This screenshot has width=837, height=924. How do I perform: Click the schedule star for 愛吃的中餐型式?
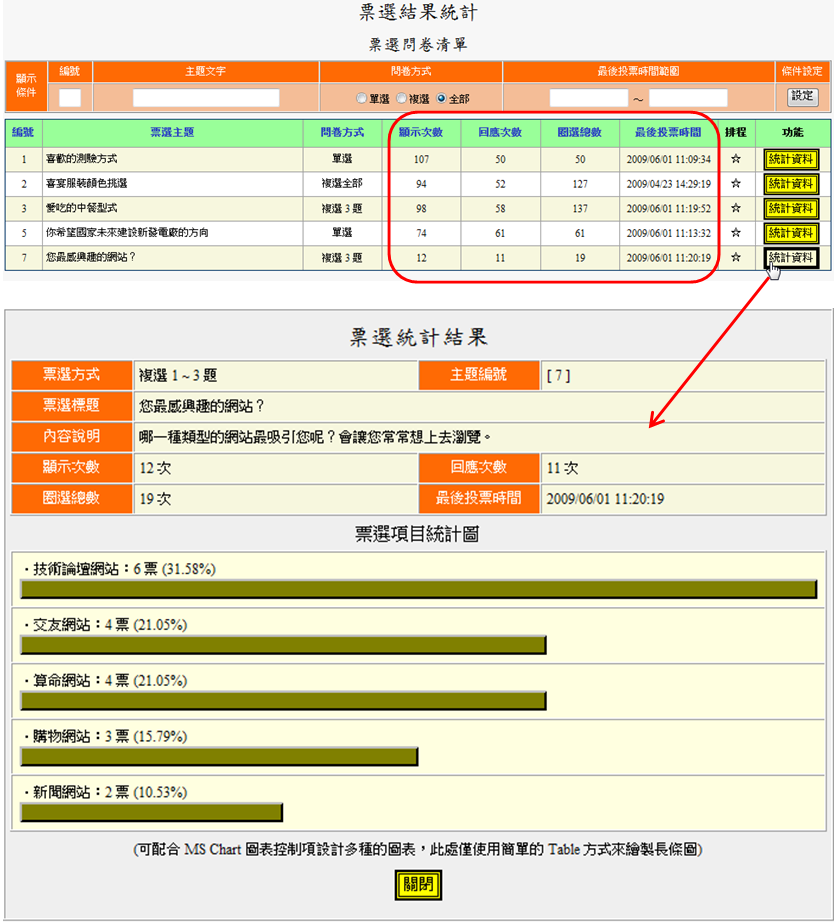click(736, 208)
